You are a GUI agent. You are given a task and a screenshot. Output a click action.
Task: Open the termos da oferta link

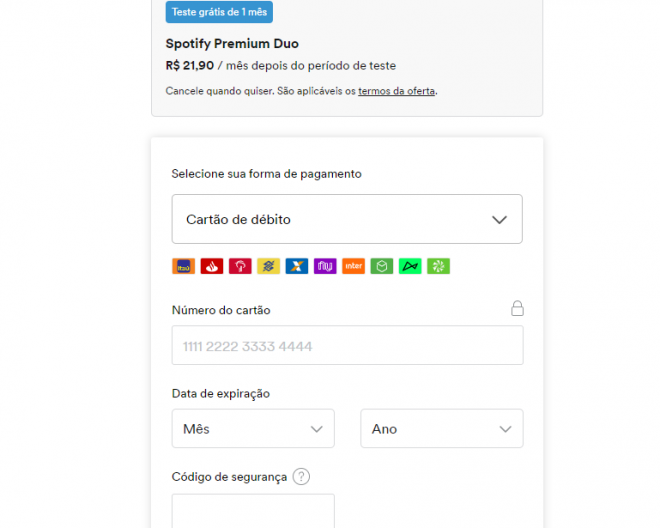[397, 91]
